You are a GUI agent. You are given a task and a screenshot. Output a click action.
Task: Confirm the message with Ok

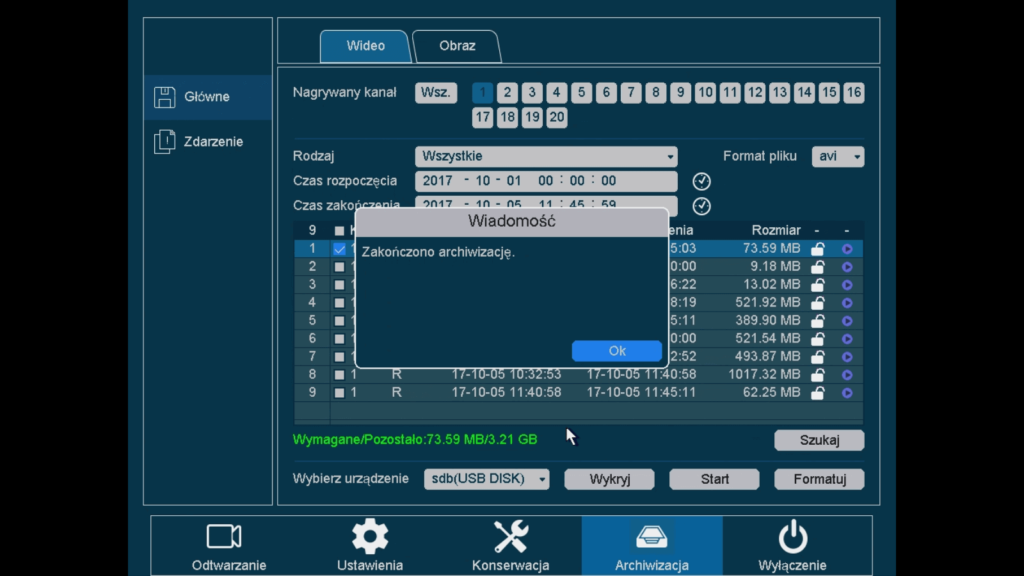(x=617, y=350)
